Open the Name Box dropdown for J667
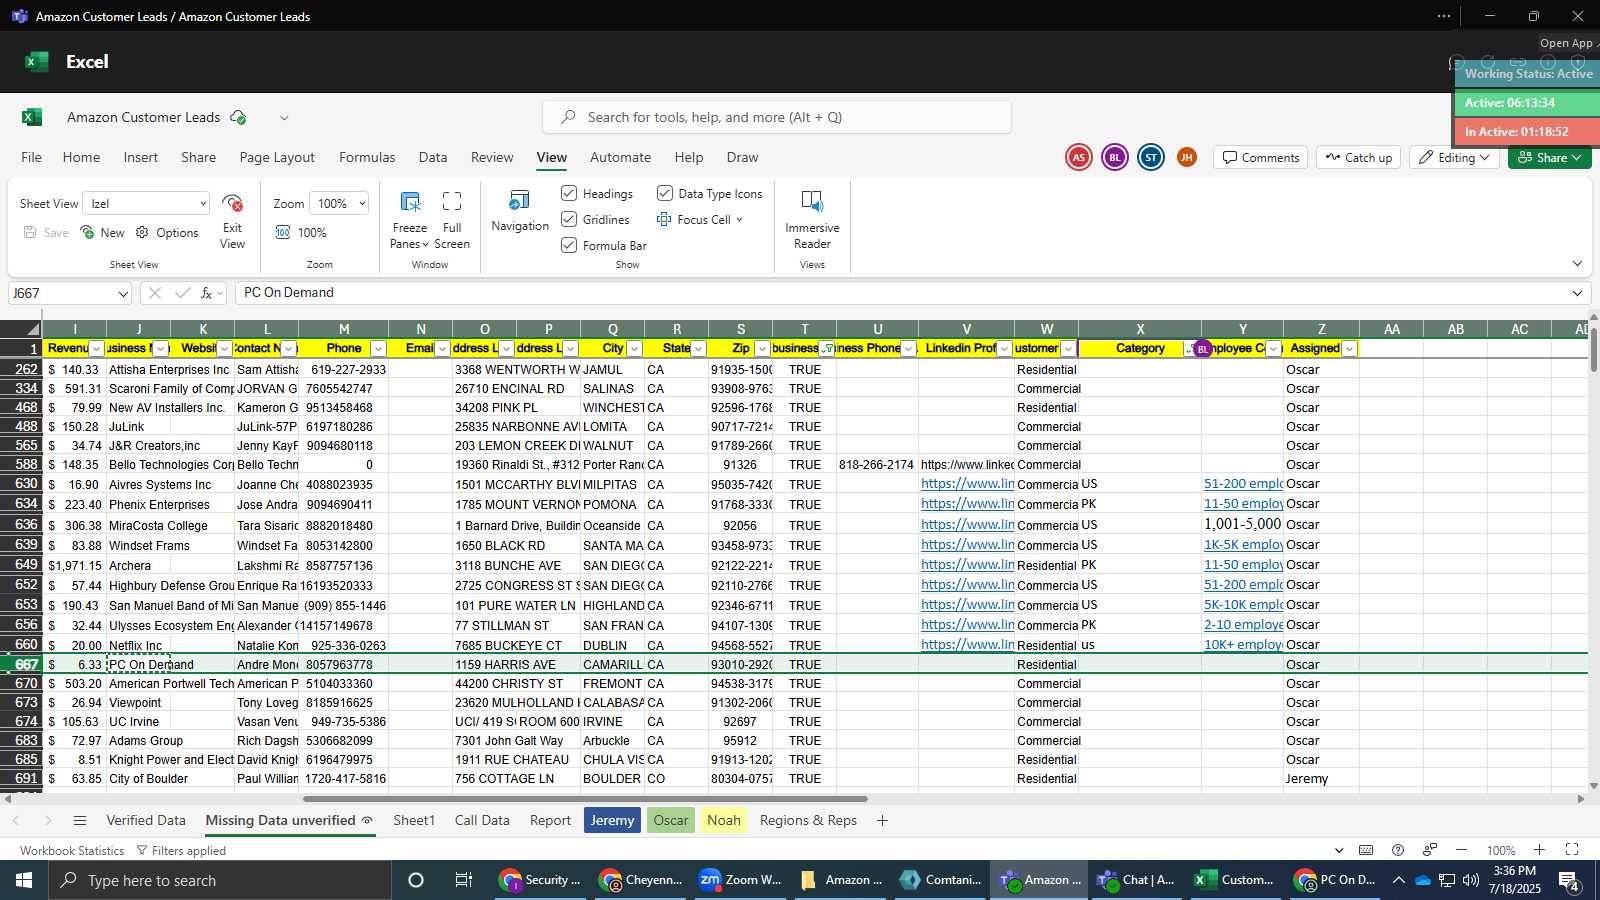Image resolution: width=1600 pixels, height=900 pixels. click(123, 294)
